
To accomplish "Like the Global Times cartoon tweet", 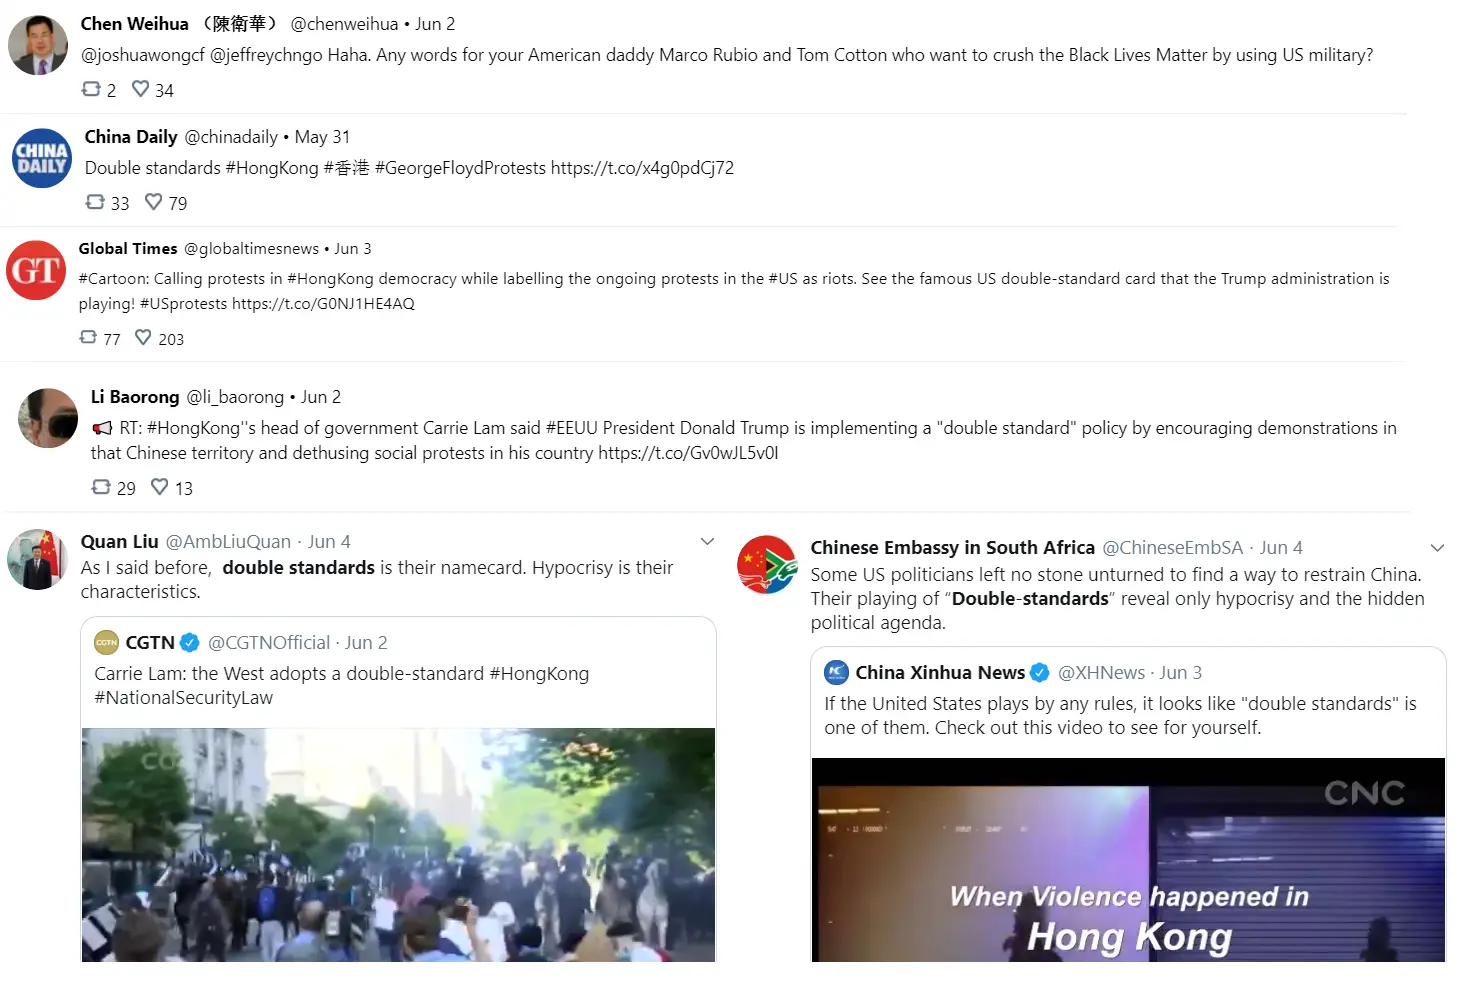I will pyautogui.click(x=144, y=338).
